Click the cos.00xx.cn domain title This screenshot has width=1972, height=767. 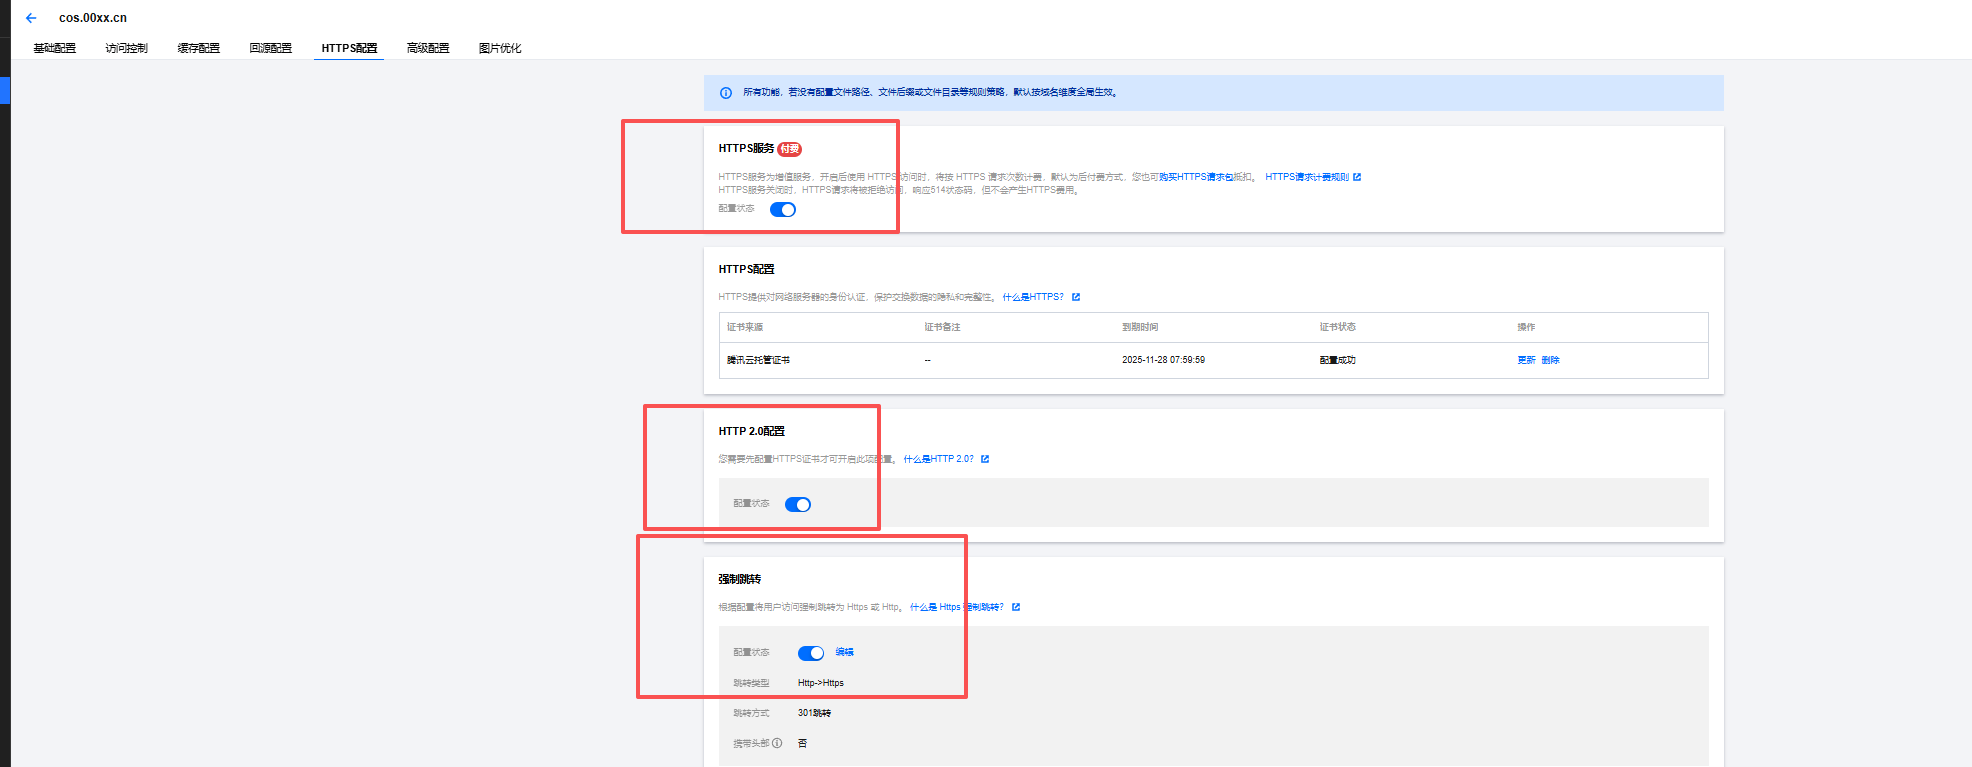(x=93, y=18)
